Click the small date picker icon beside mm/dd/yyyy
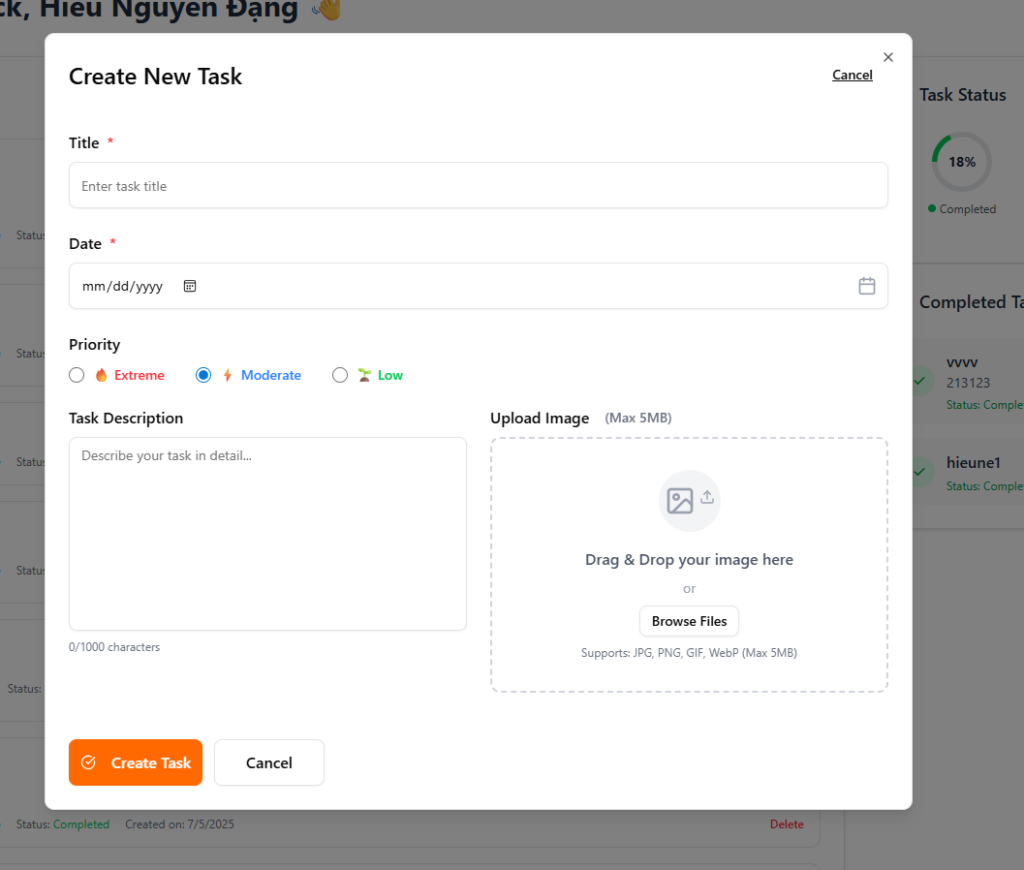The height and width of the screenshot is (870, 1024). [190, 286]
